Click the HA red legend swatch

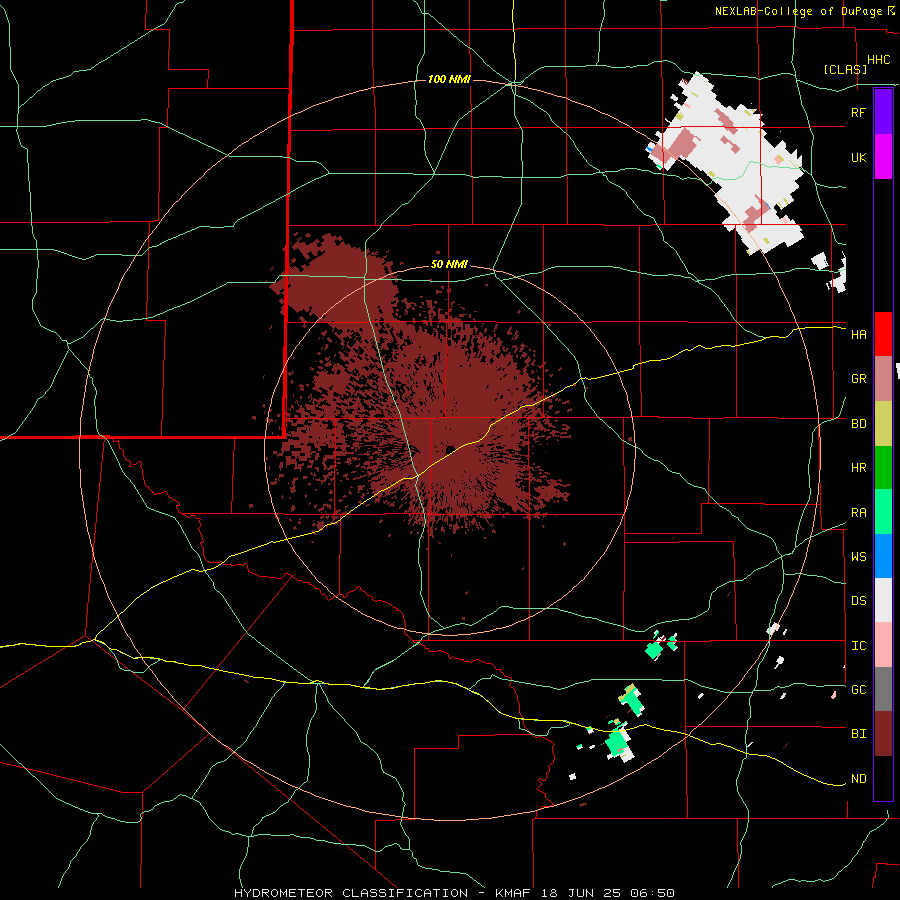point(883,334)
